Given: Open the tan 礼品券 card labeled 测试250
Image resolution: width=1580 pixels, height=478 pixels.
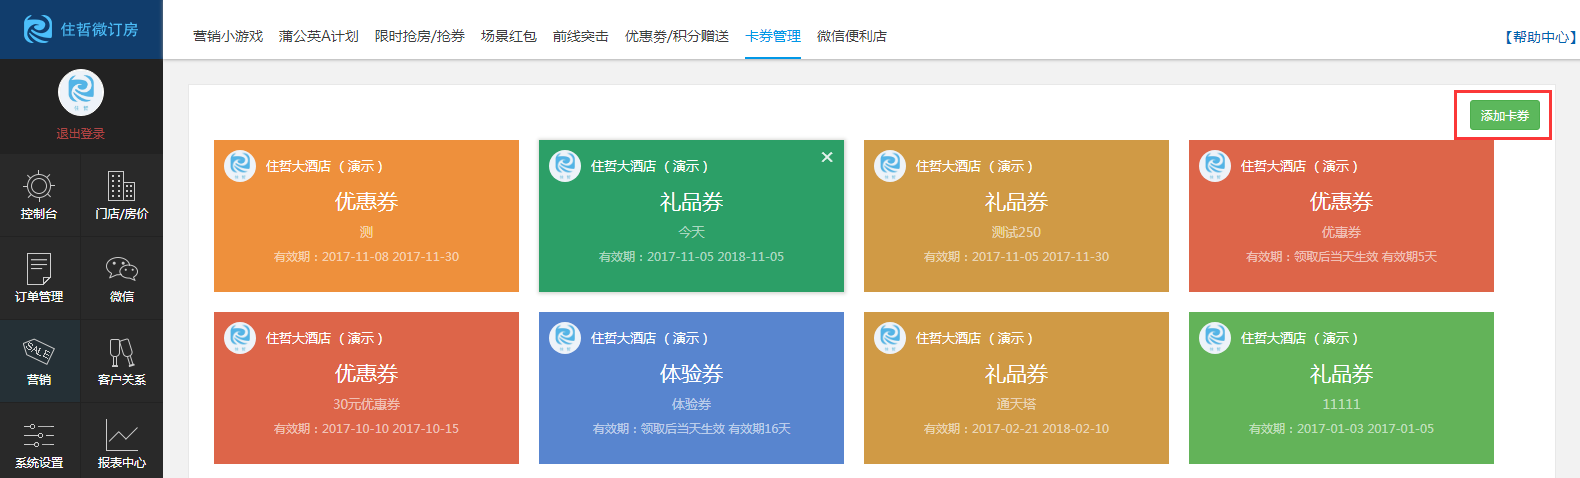Looking at the screenshot, I should 1016,216.
